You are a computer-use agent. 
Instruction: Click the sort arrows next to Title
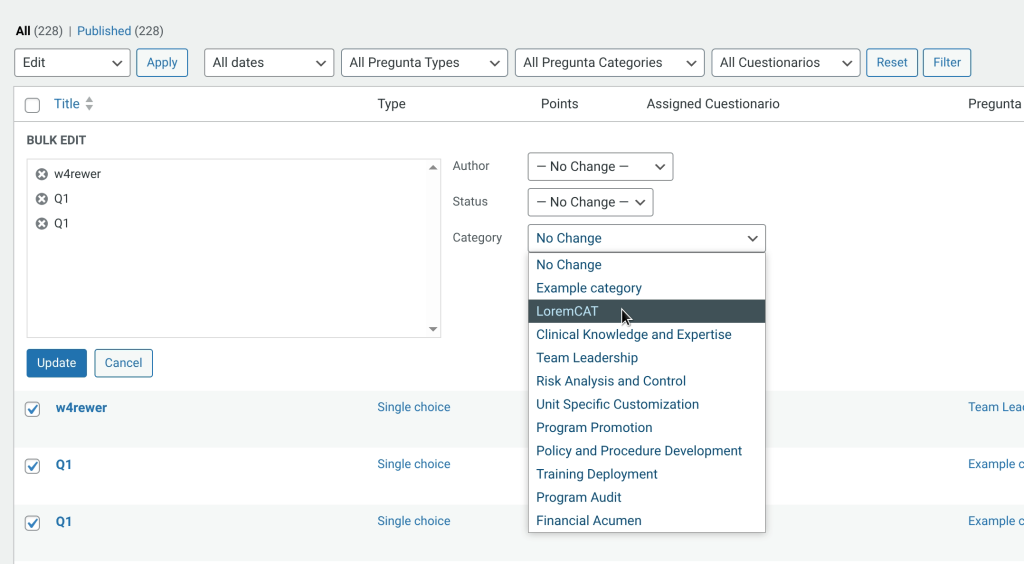coord(89,104)
